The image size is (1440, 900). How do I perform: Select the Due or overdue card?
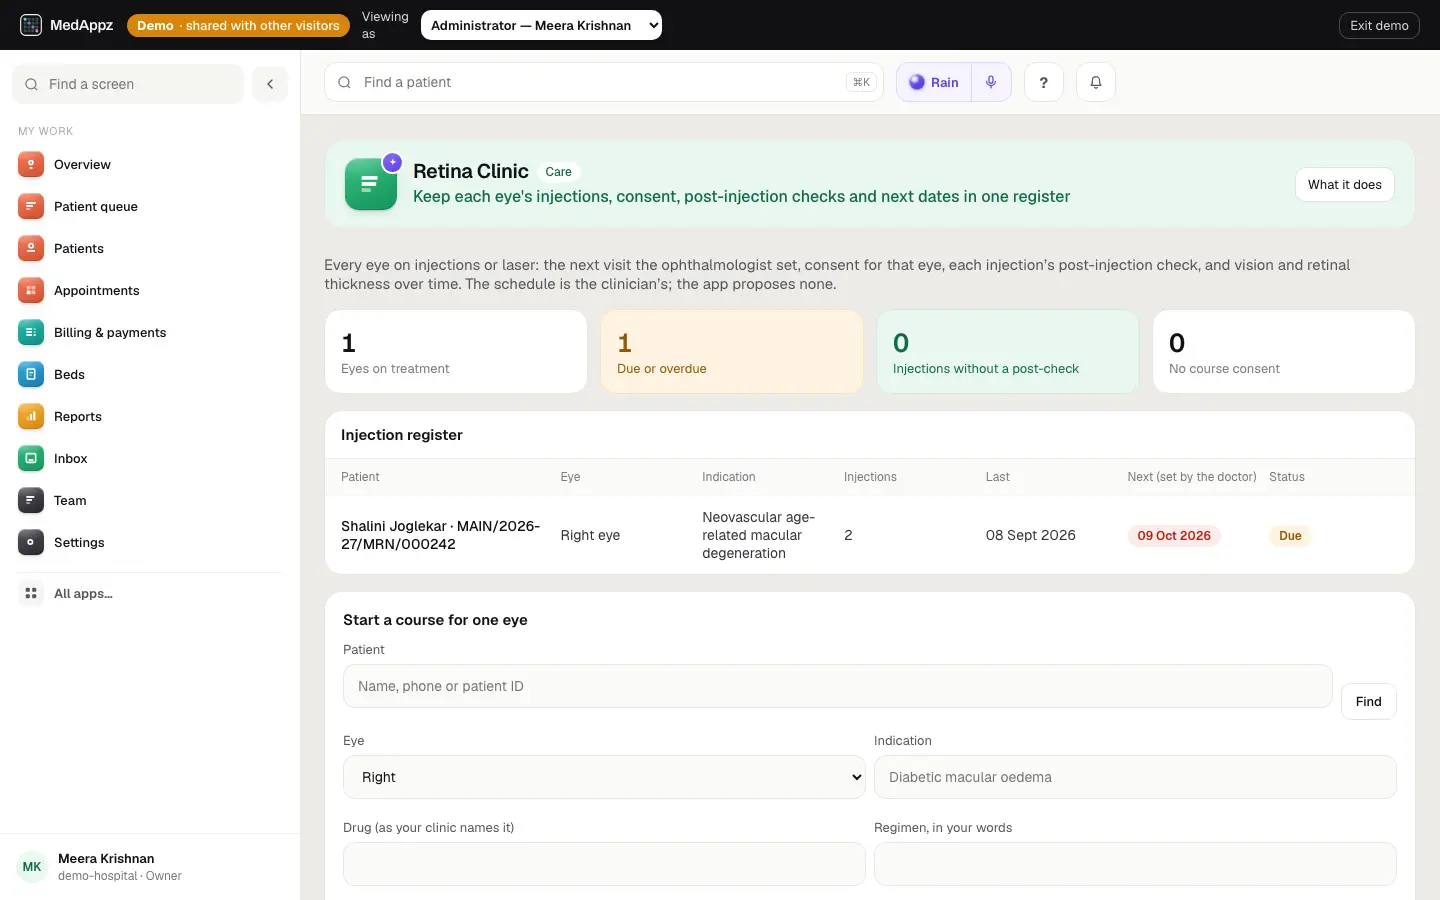732,351
